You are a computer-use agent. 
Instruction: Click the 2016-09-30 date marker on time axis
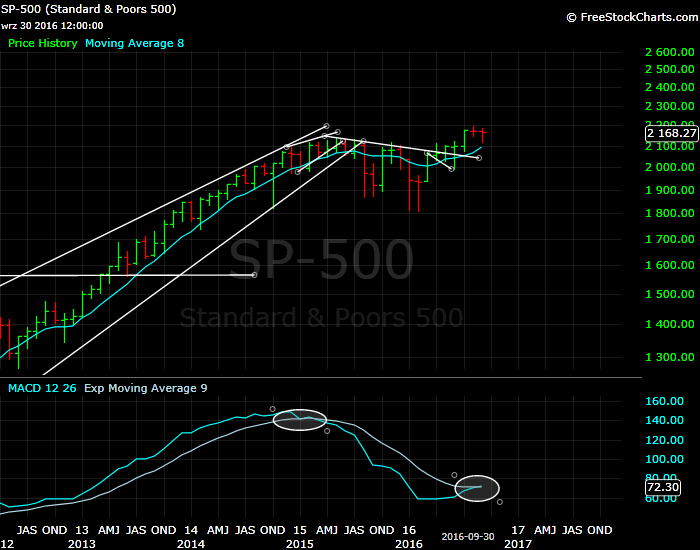click(x=468, y=537)
